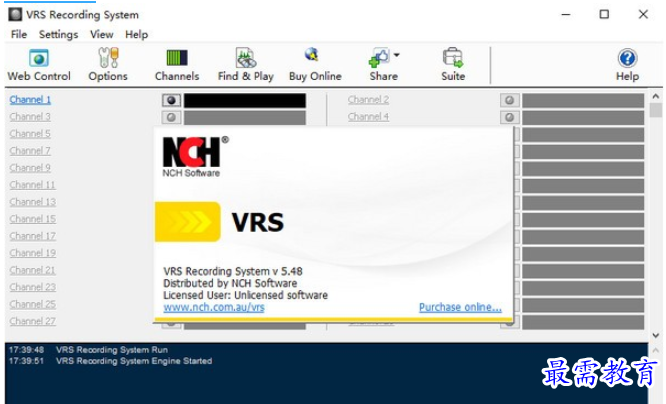Click "Licensed User: Unlicensed software" text
666x404 pixels.
(x=246, y=295)
